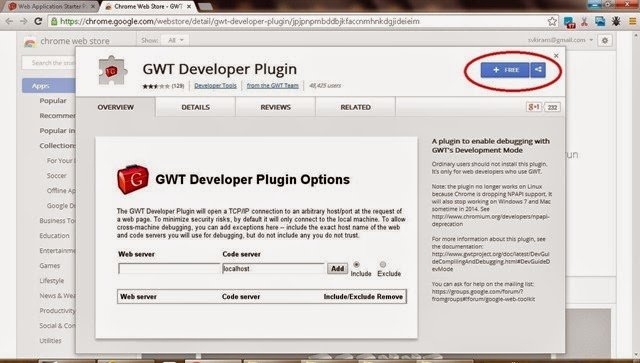The height and width of the screenshot is (363, 640).
Task: Select Education category in sidebar
Action: tap(54, 236)
